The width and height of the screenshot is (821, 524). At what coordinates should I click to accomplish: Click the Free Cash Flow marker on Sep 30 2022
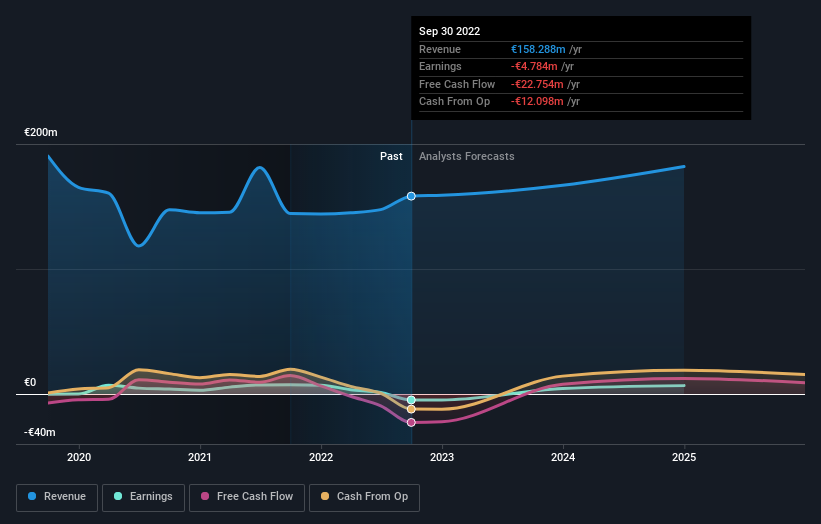click(411, 422)
